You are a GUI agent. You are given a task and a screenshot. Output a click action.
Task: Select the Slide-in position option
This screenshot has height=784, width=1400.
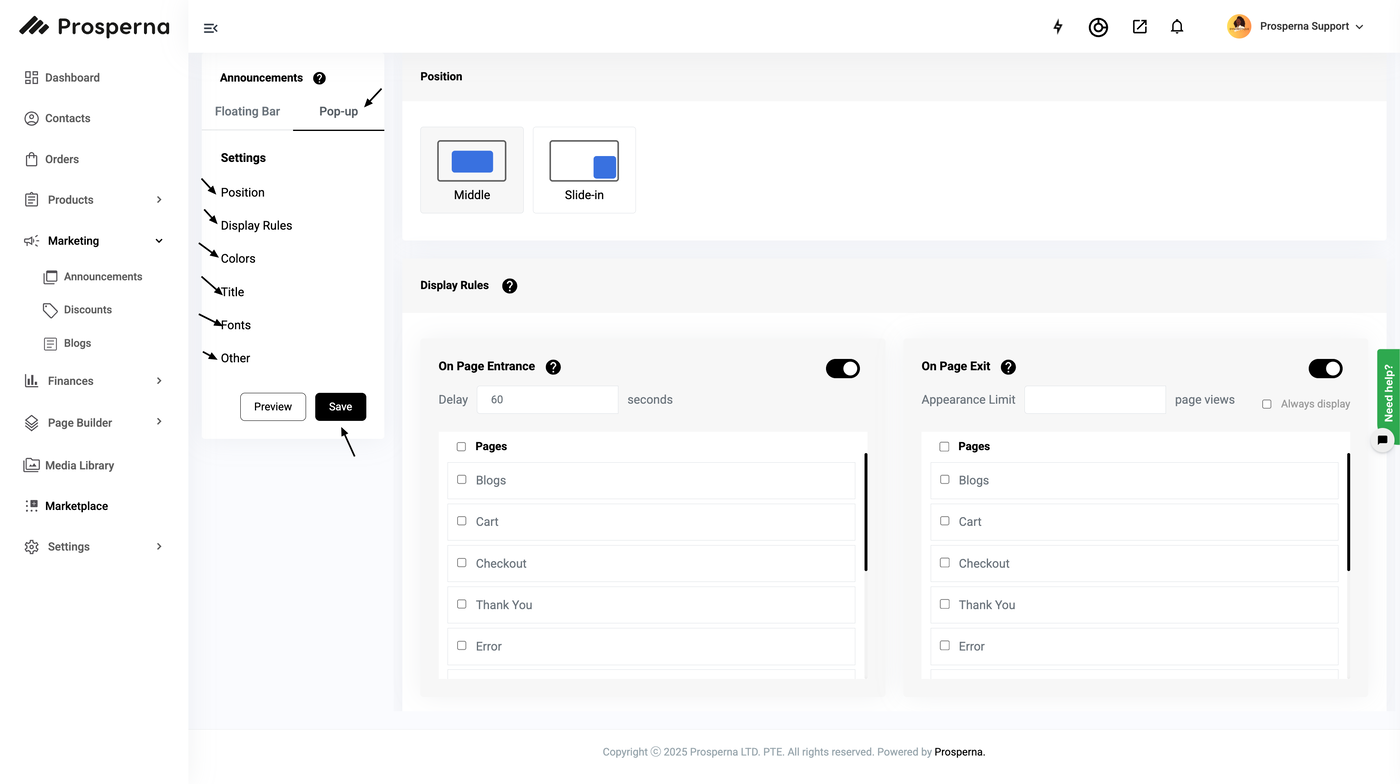point(584,170)
